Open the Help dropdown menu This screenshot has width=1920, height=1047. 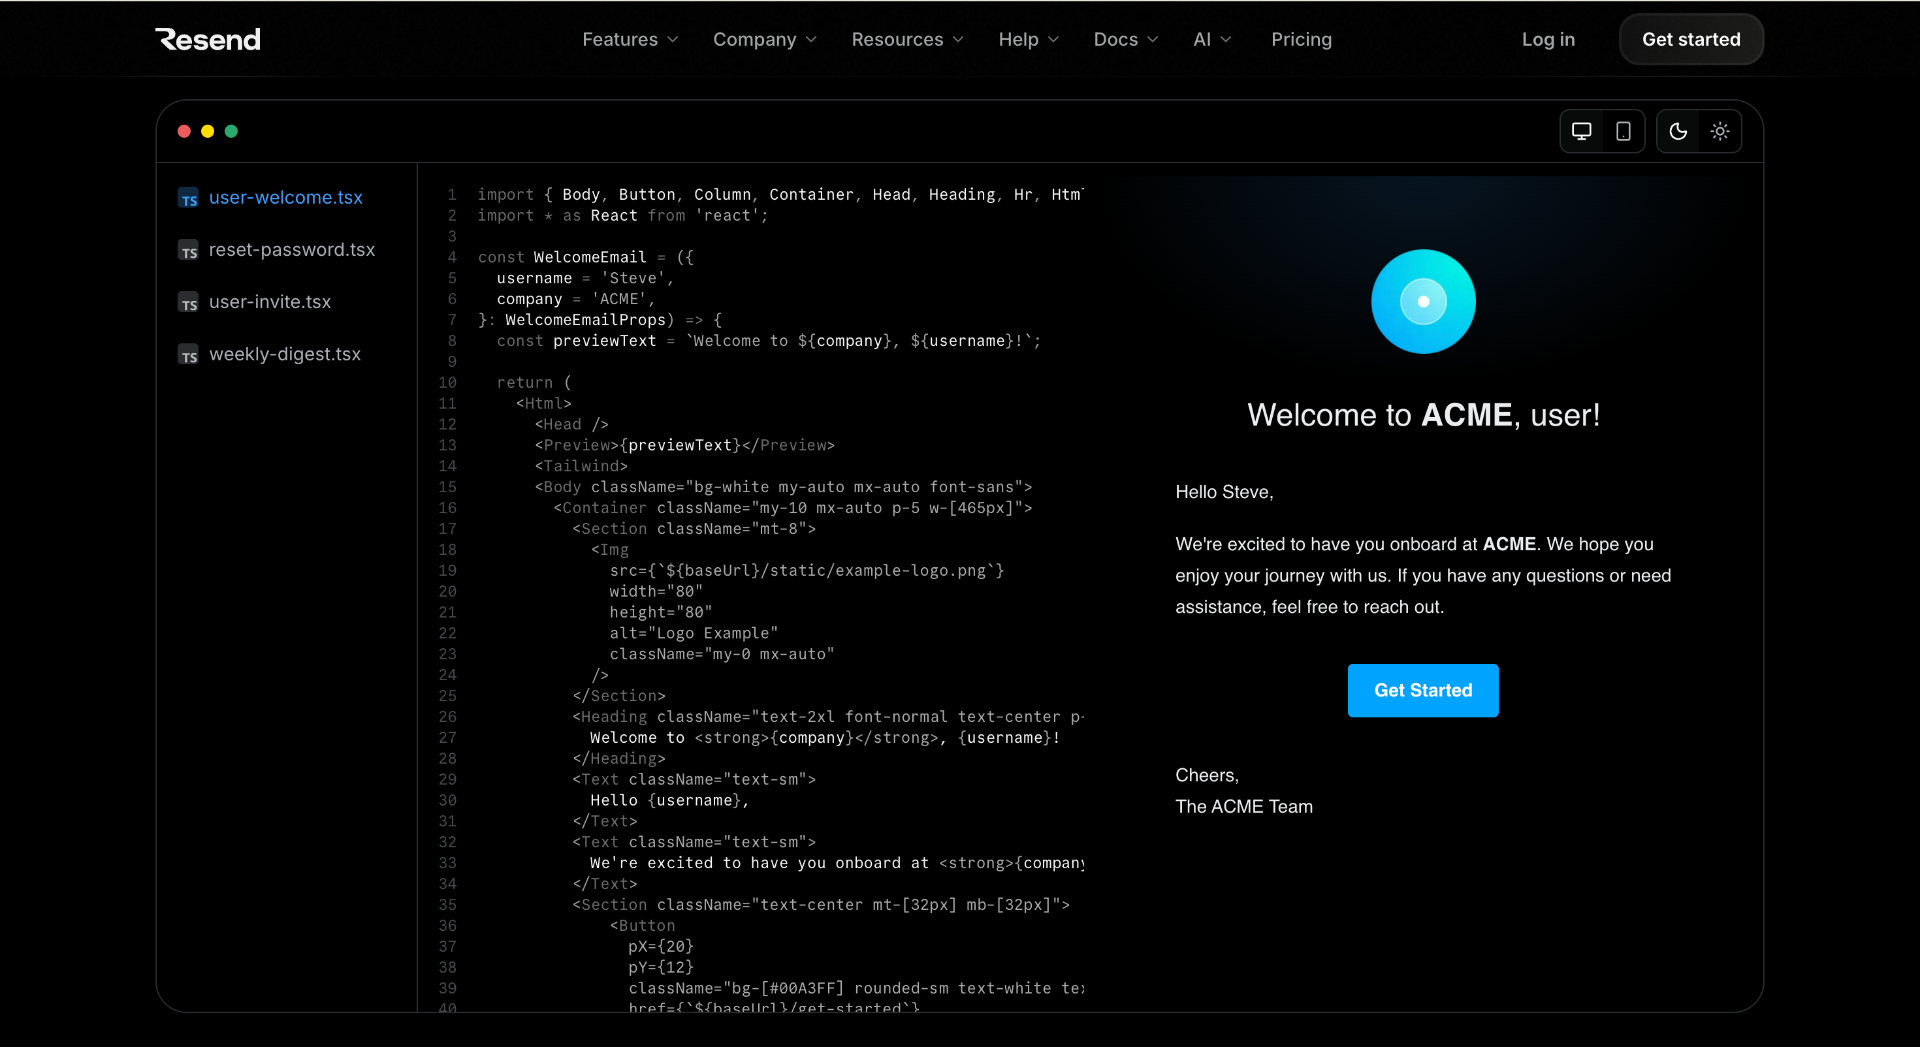click(x=1028, y=39)
